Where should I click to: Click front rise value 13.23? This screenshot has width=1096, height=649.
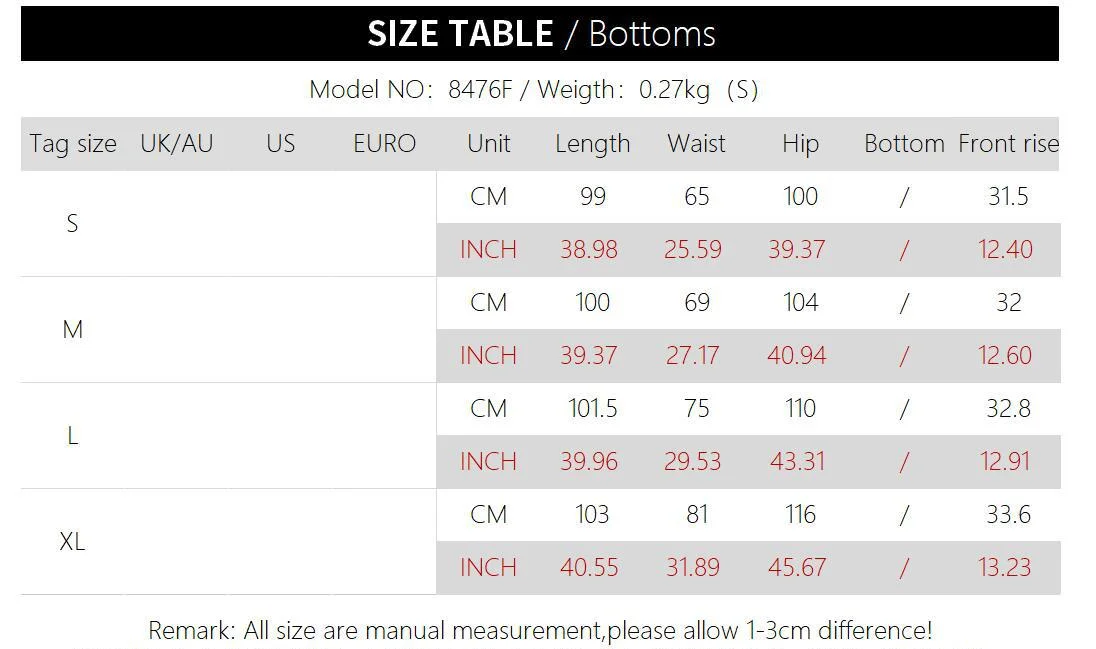tap(1004, 567)
